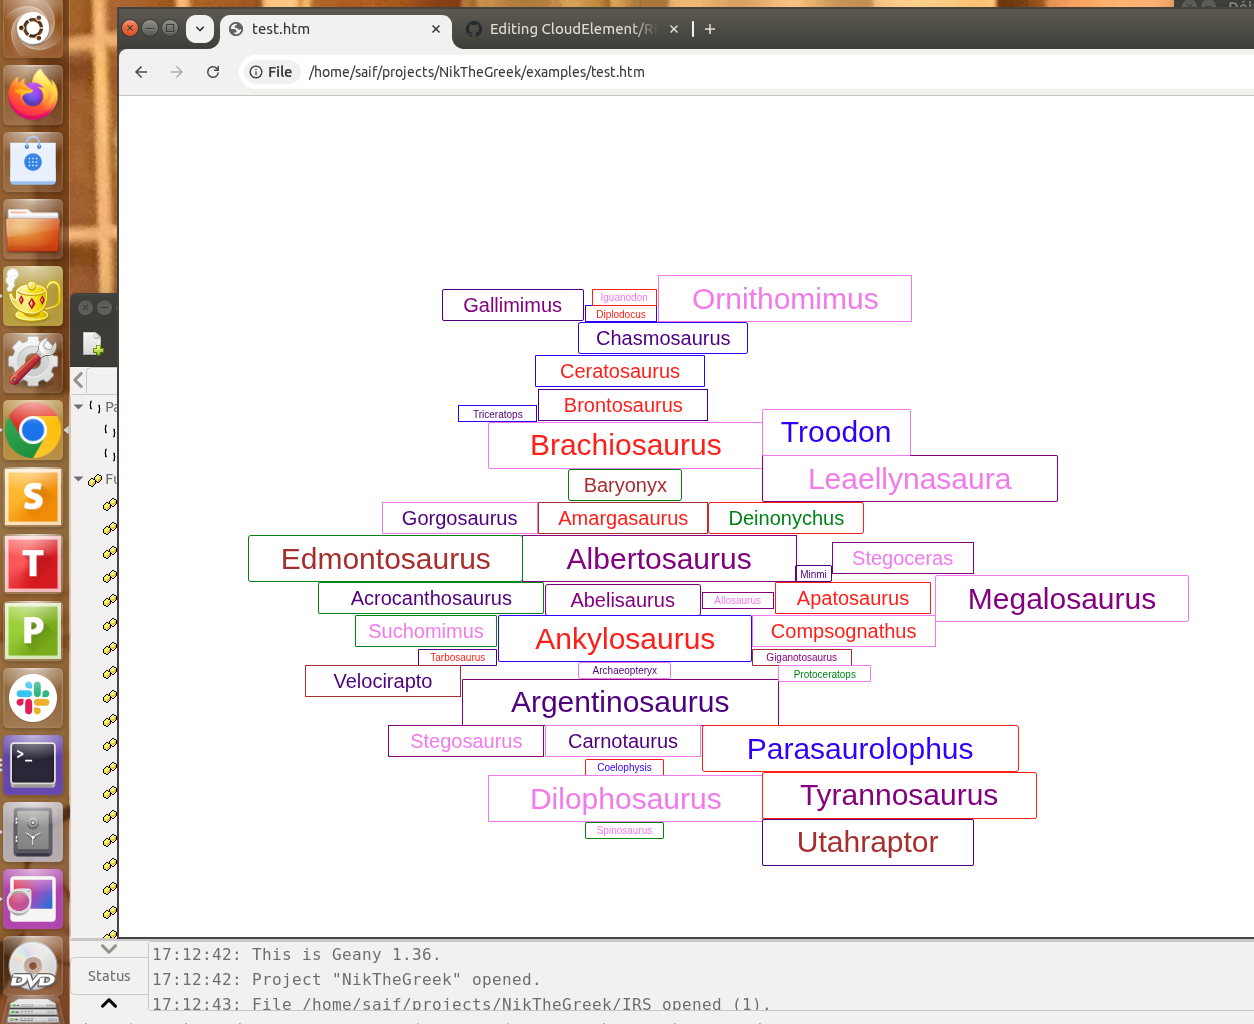Click the browser back arrow
1254x1024 pixels.
[141, 72]
